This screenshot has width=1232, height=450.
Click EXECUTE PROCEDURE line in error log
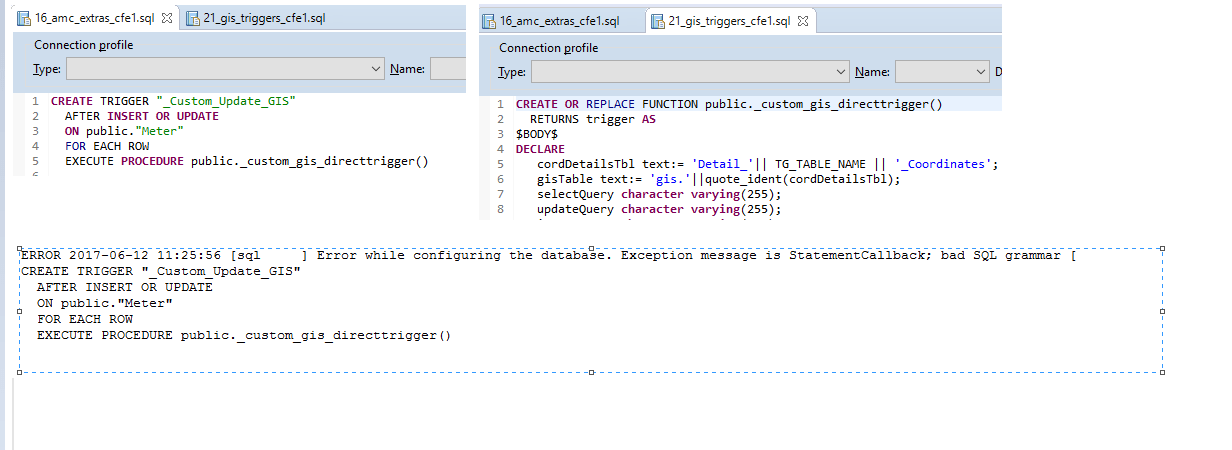pos(244,335)
